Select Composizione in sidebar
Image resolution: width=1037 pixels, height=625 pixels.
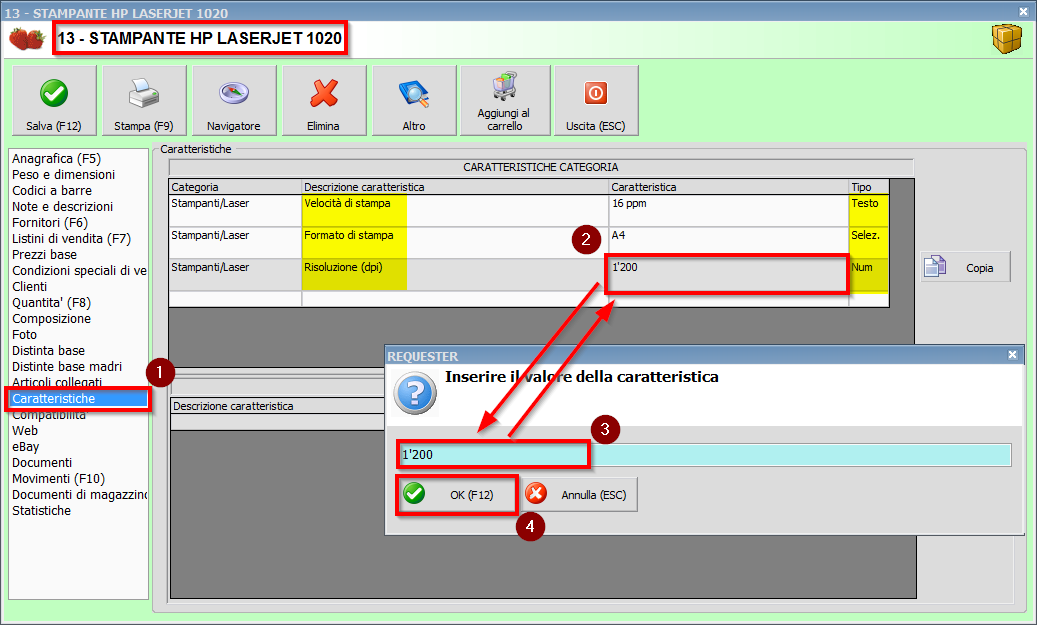(x=51, y=319)
